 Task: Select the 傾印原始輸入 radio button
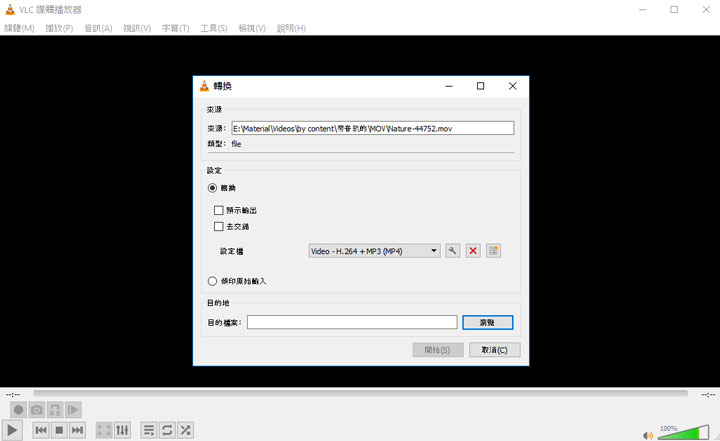(x=212, y=281)
